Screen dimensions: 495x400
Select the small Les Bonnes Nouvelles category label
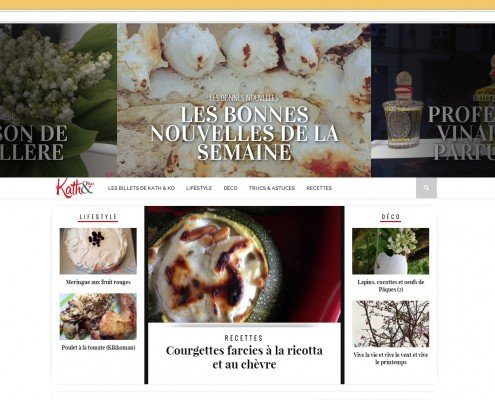tap(244, 98)
